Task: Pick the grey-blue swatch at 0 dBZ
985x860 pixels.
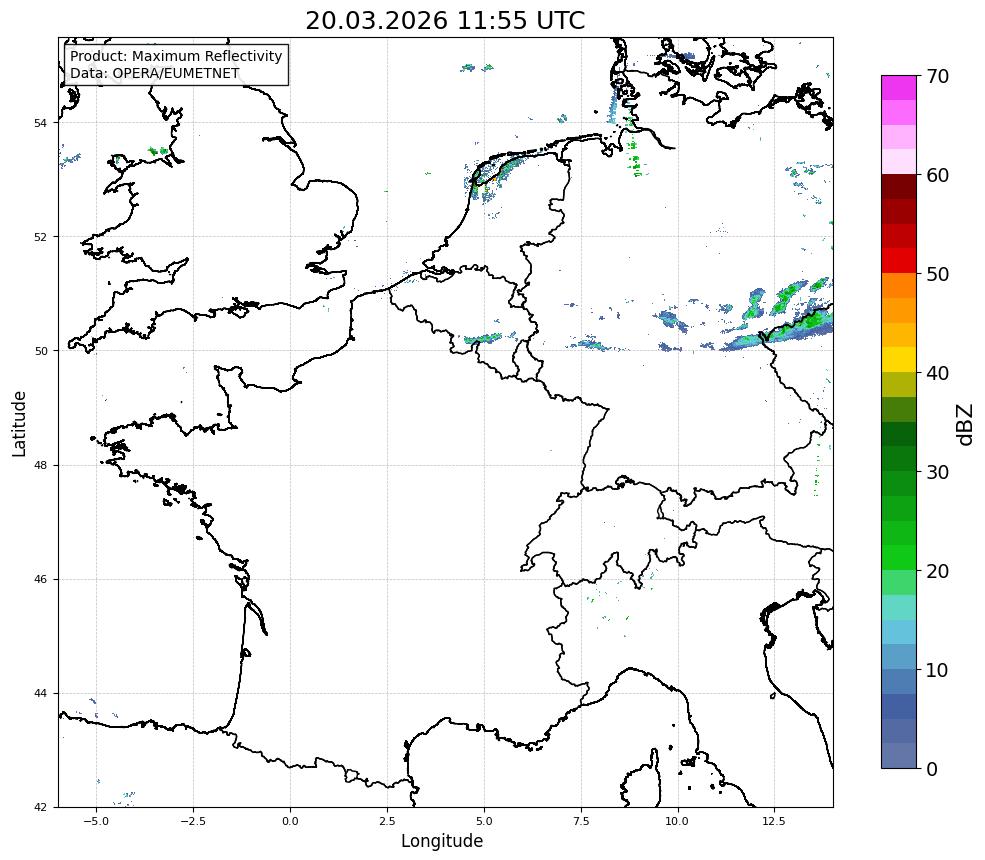Action: point(899,756)
